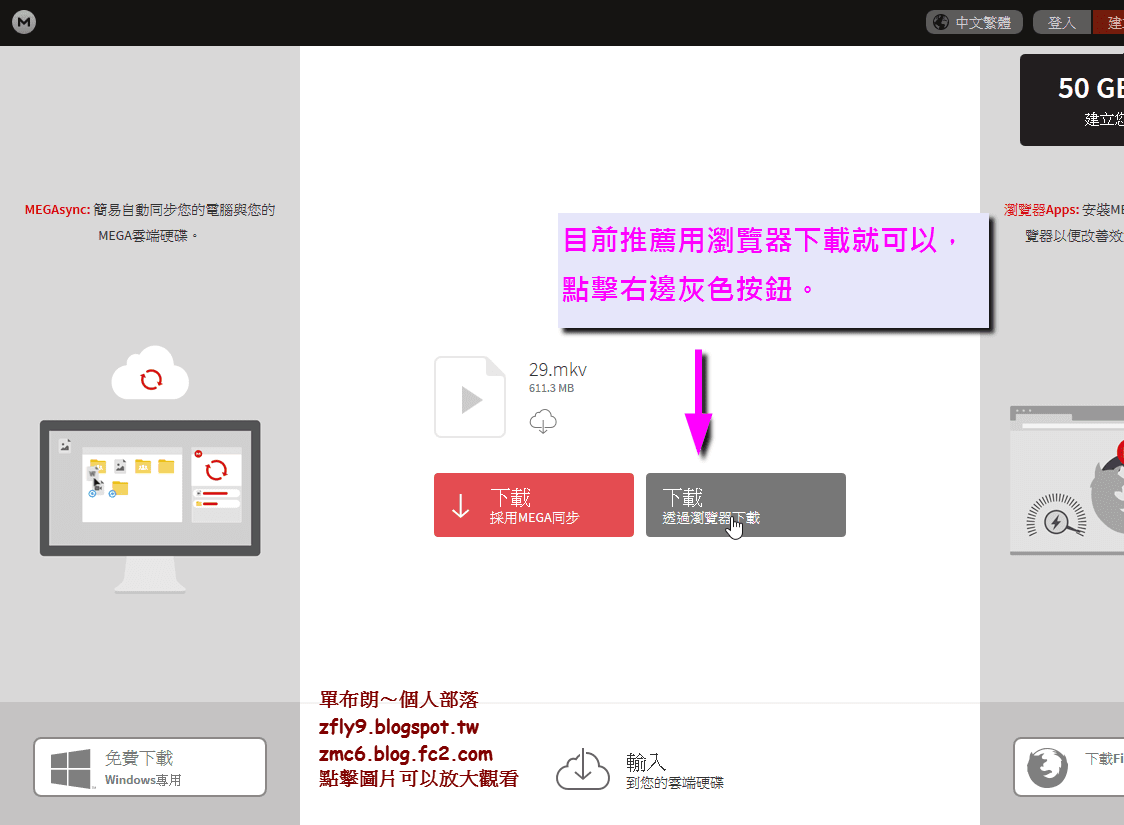Click the MEGA logo icon
The width and height of the screenshot is (1124, 825).
point(24,22)
